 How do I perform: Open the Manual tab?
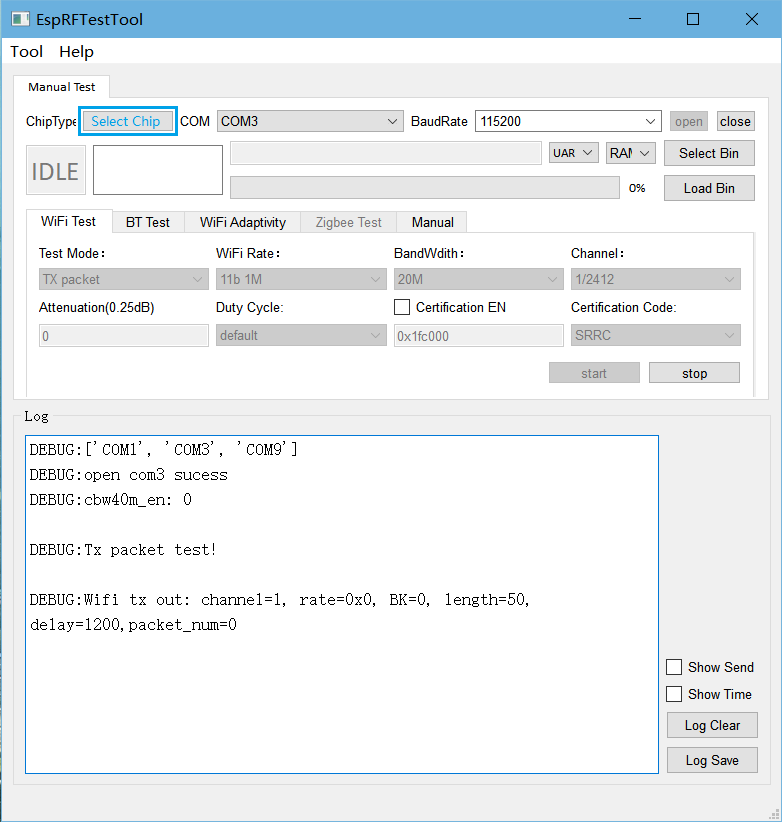[x=432, y=222]
